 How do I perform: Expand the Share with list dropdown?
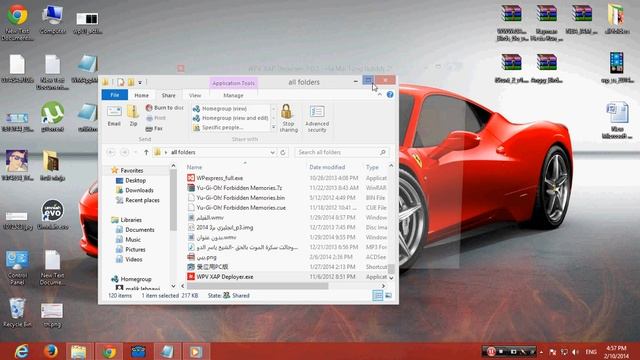pyautogui.click(x=273, y=127)
